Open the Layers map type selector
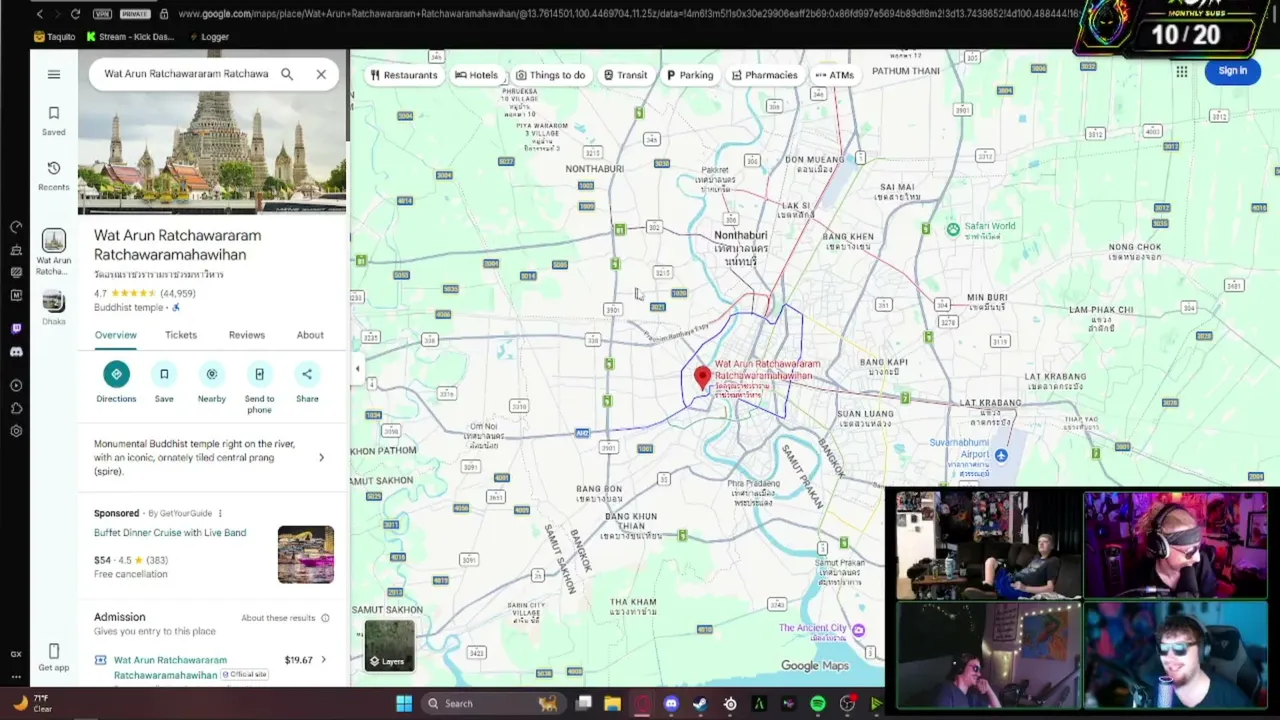Viewport: 1280px width, 720px height. pos(389,645)
